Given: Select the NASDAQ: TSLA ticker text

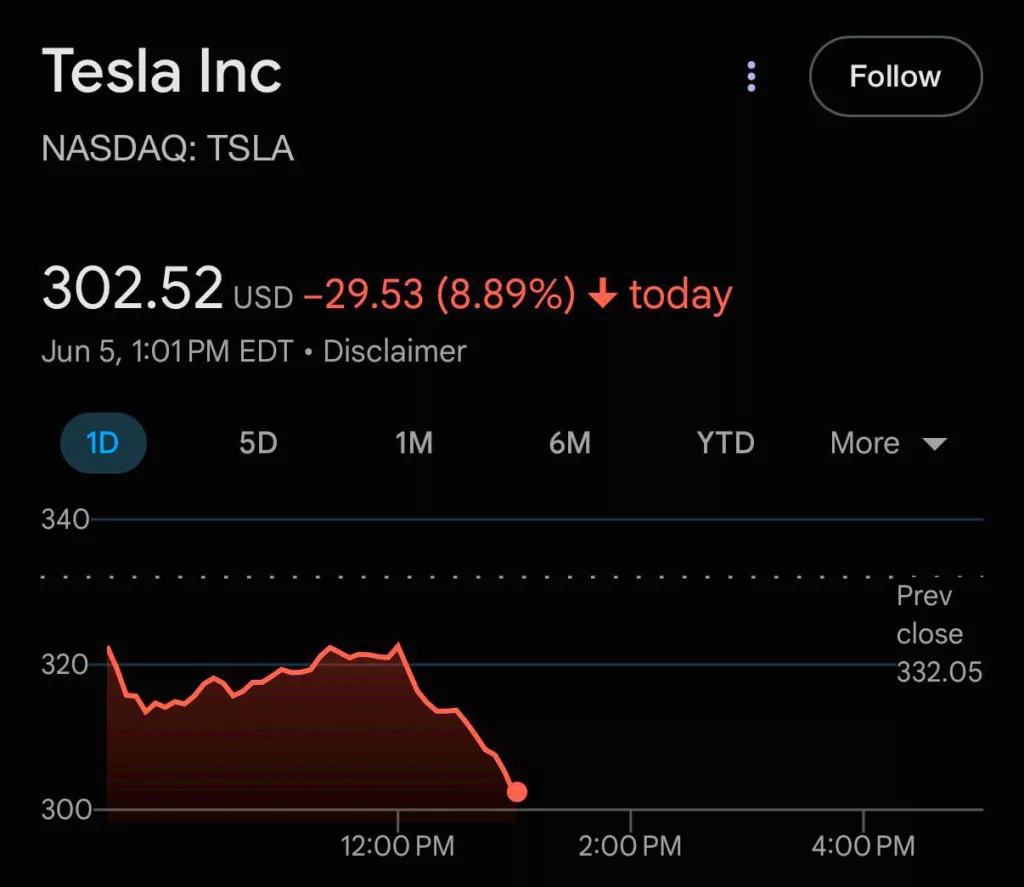Looking at the screenshot, I should click(167, 148).
